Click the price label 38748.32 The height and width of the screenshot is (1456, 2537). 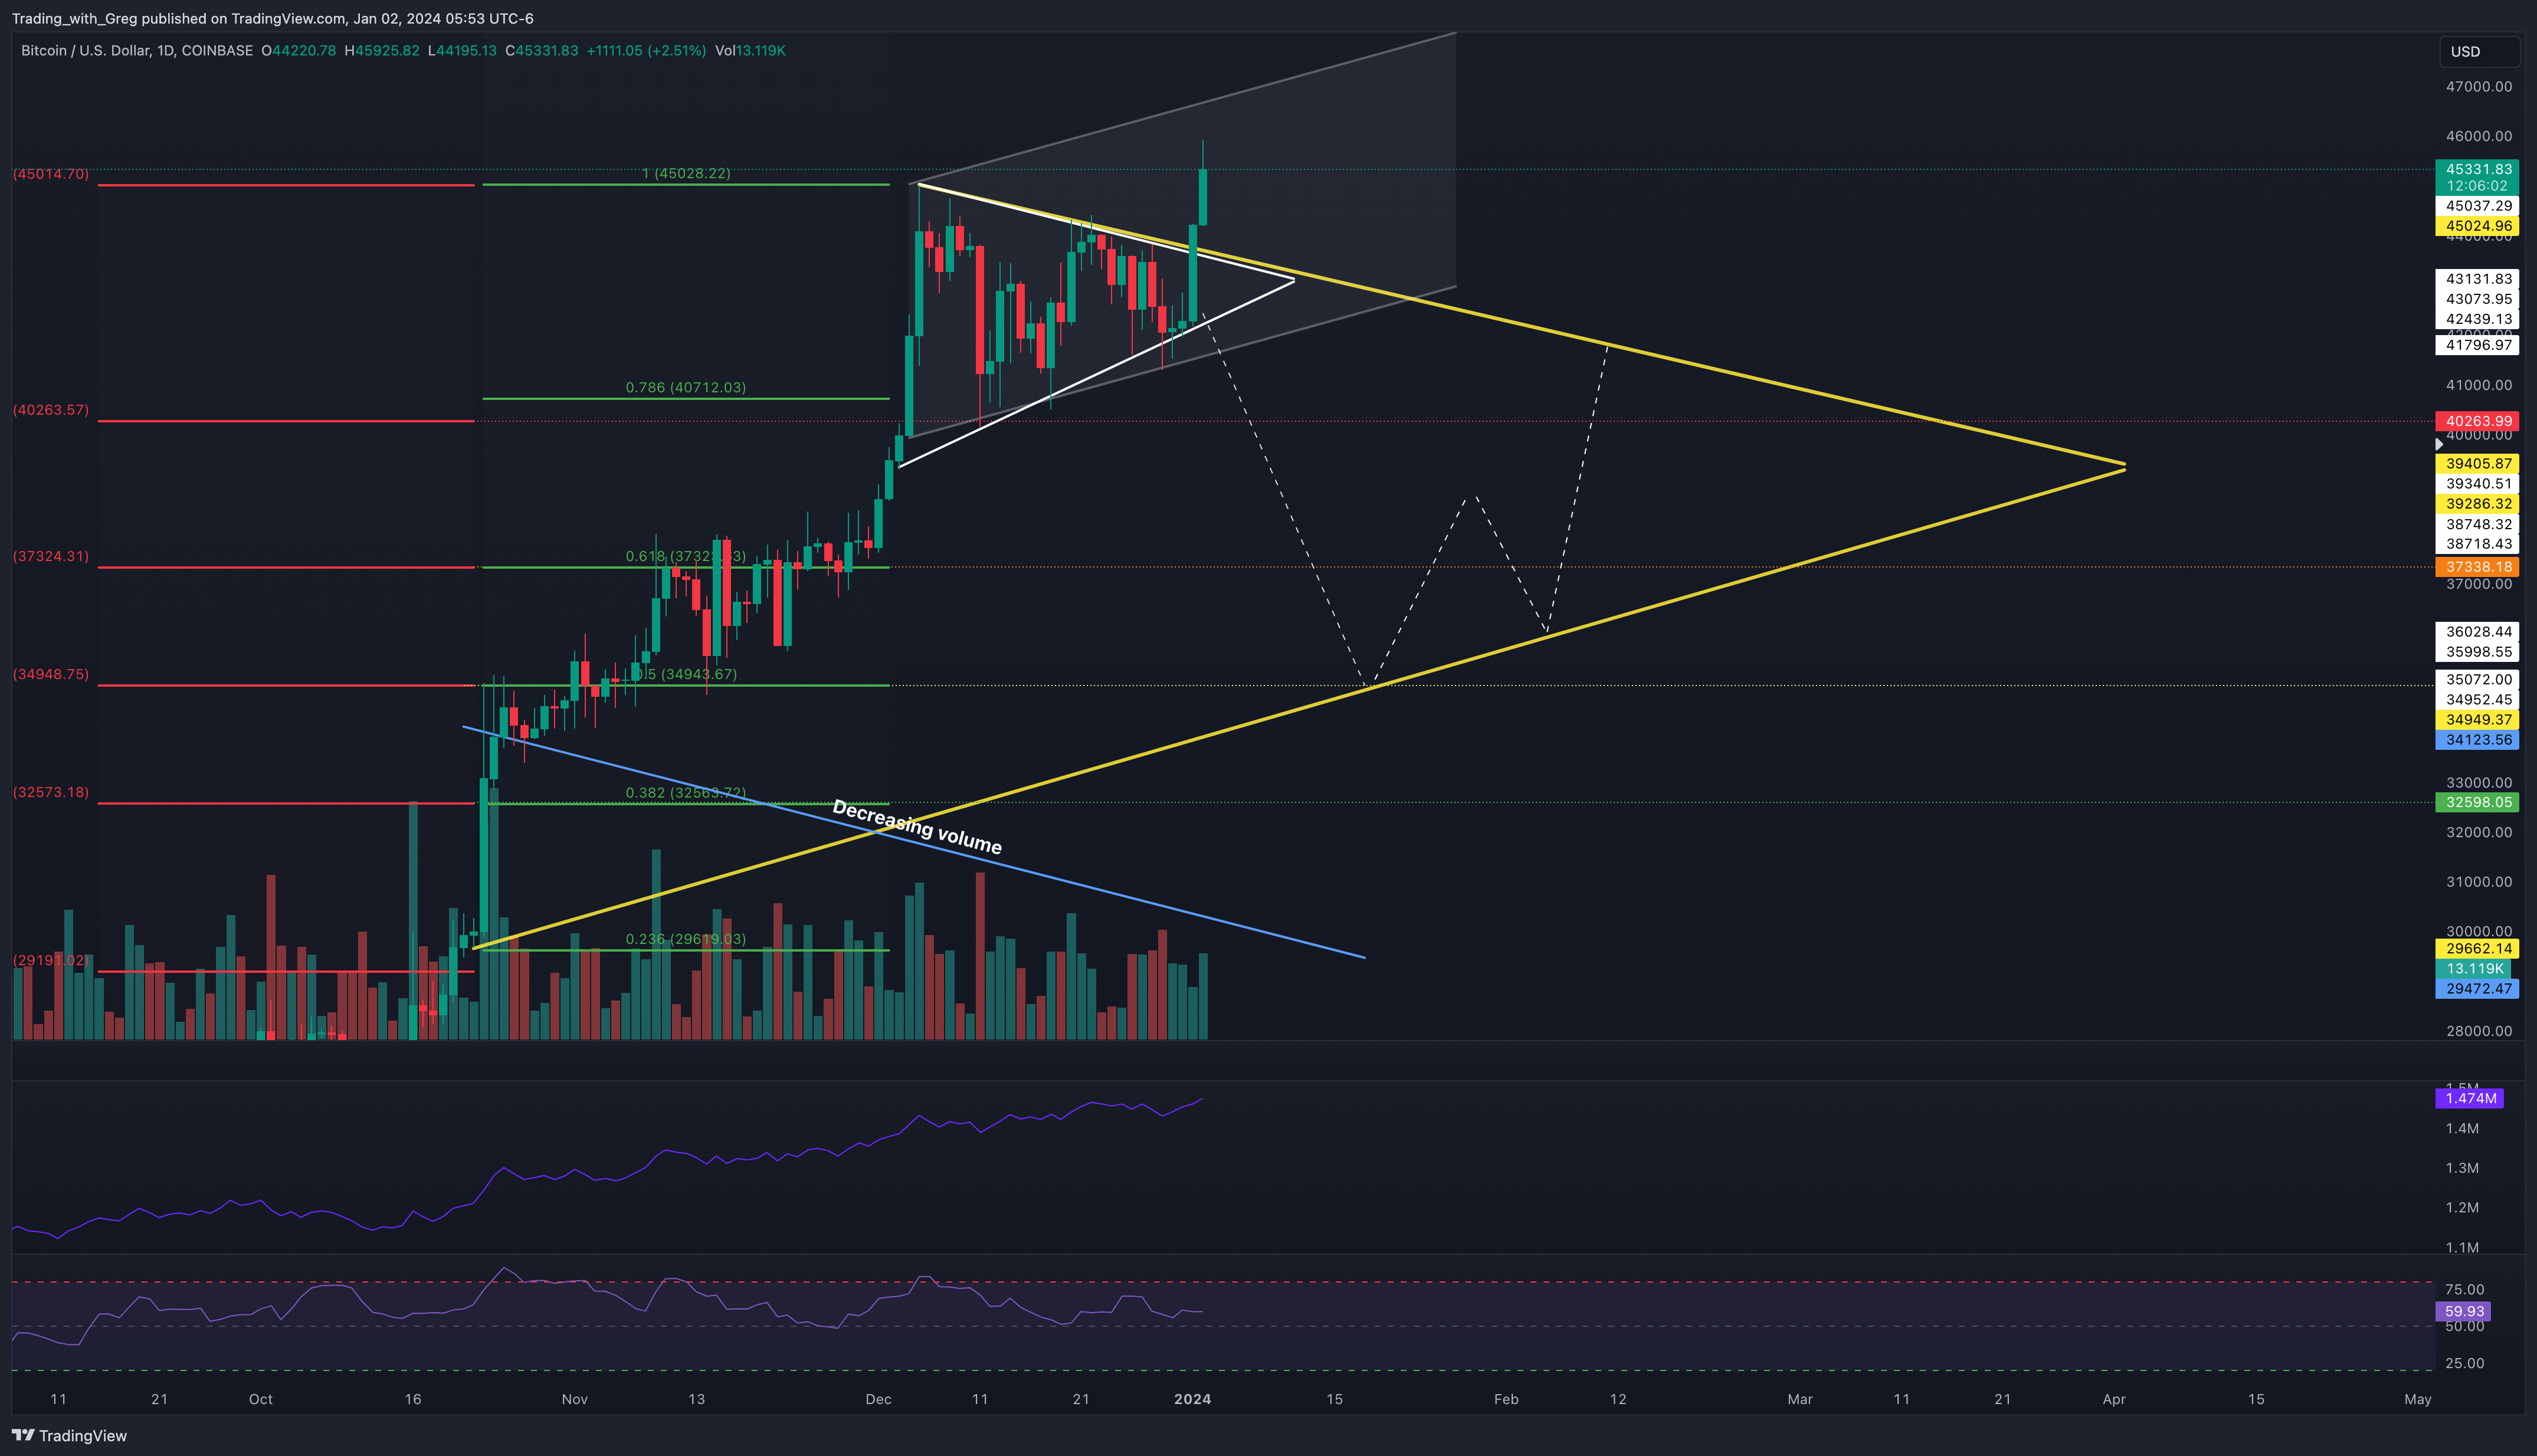2476,524
